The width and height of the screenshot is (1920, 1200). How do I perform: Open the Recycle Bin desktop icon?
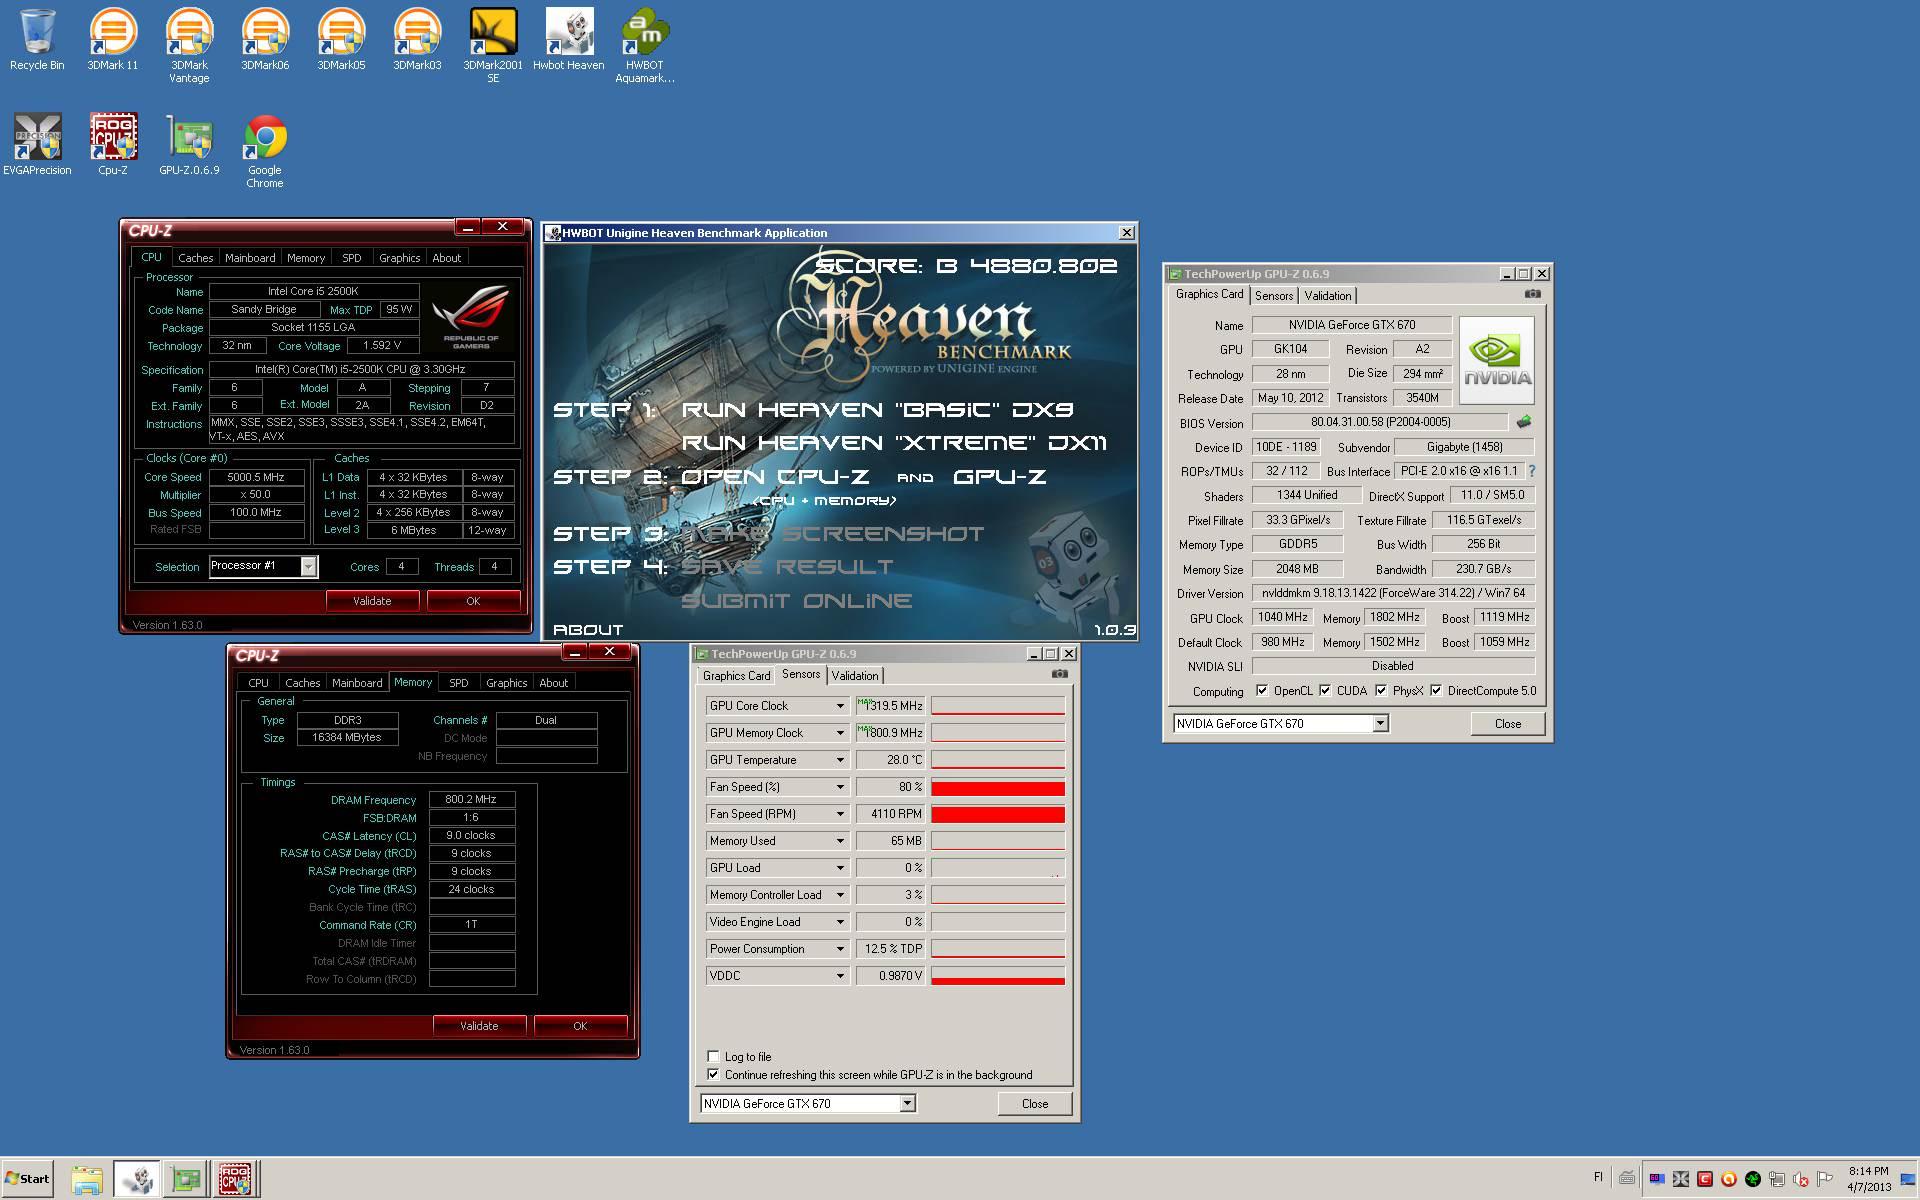tap(37, 40)
